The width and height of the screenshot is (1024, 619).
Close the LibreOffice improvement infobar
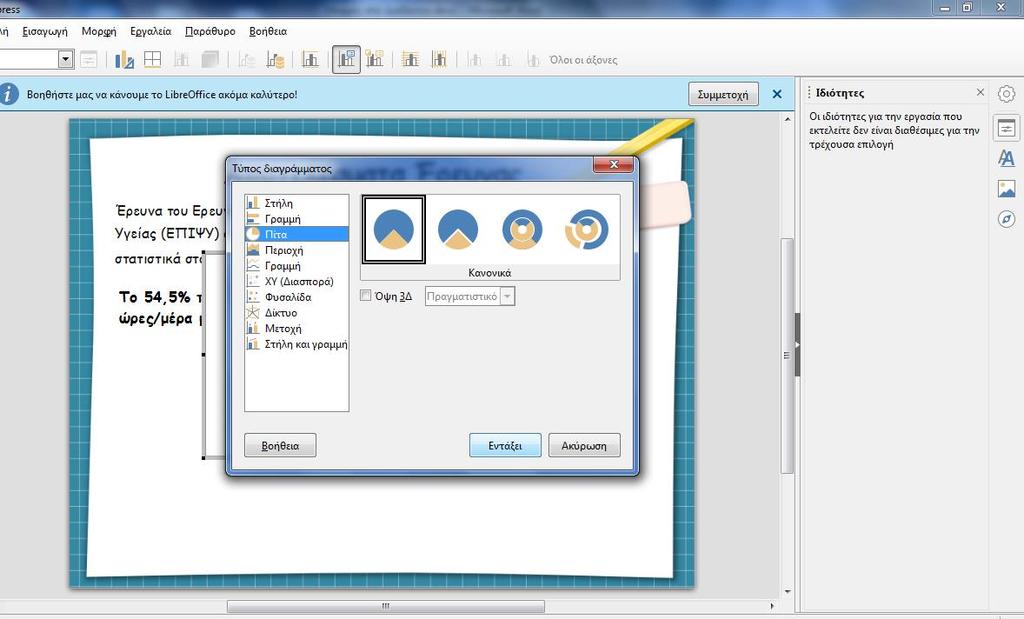[x=777, y=94]
